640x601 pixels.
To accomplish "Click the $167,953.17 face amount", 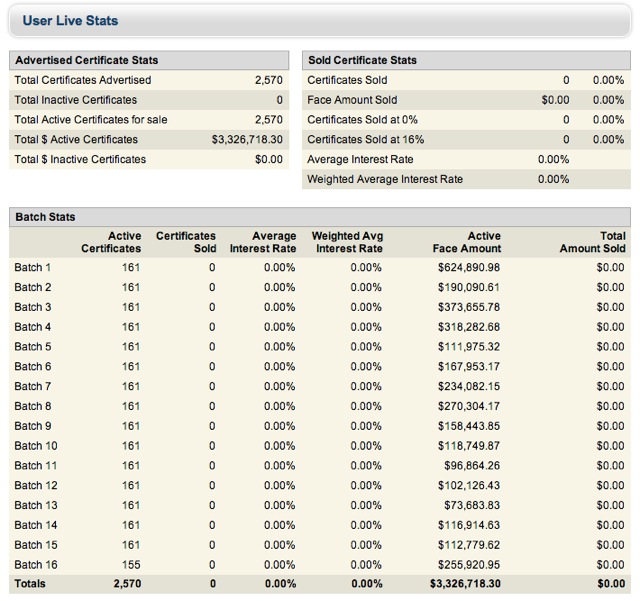I will pos(469,367).
